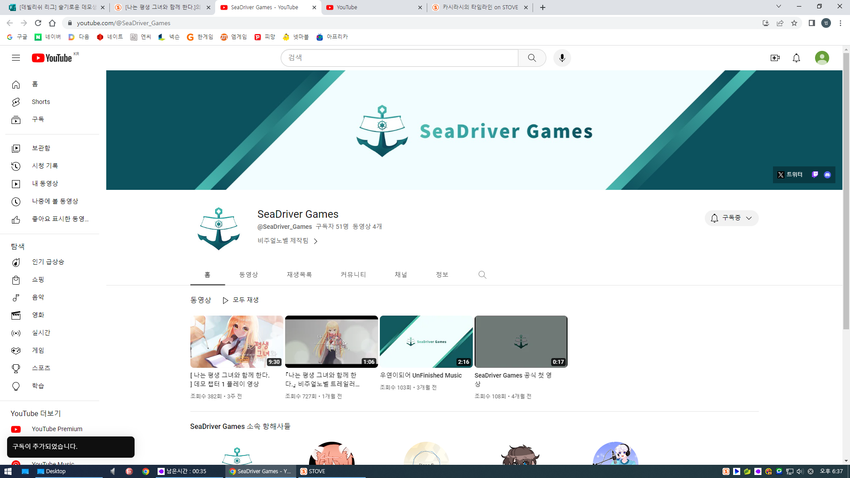This screenshot has width=850, height=478.
Task: Open 2:16 UnFinished Music thumbnail
Action: pyautogui.click(x=426, y=342)
